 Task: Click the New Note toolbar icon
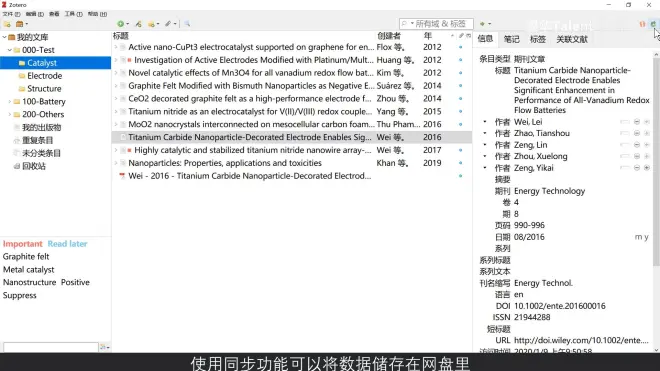[x=151, y=24]
